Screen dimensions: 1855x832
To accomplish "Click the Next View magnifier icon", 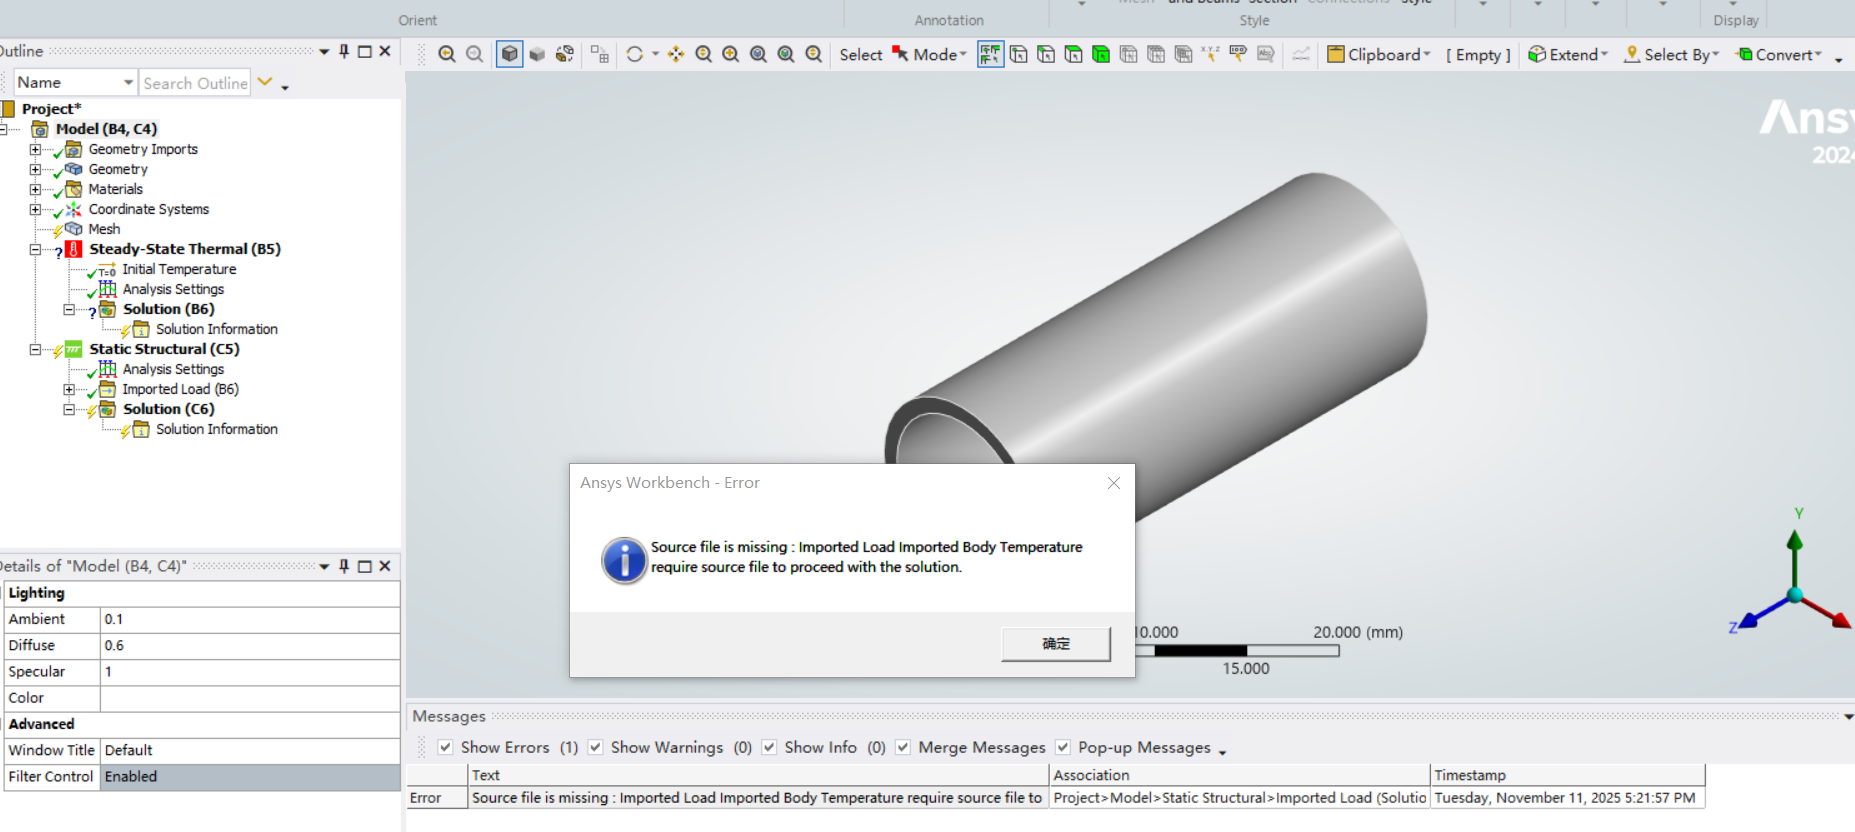I will tap(475, 55).
